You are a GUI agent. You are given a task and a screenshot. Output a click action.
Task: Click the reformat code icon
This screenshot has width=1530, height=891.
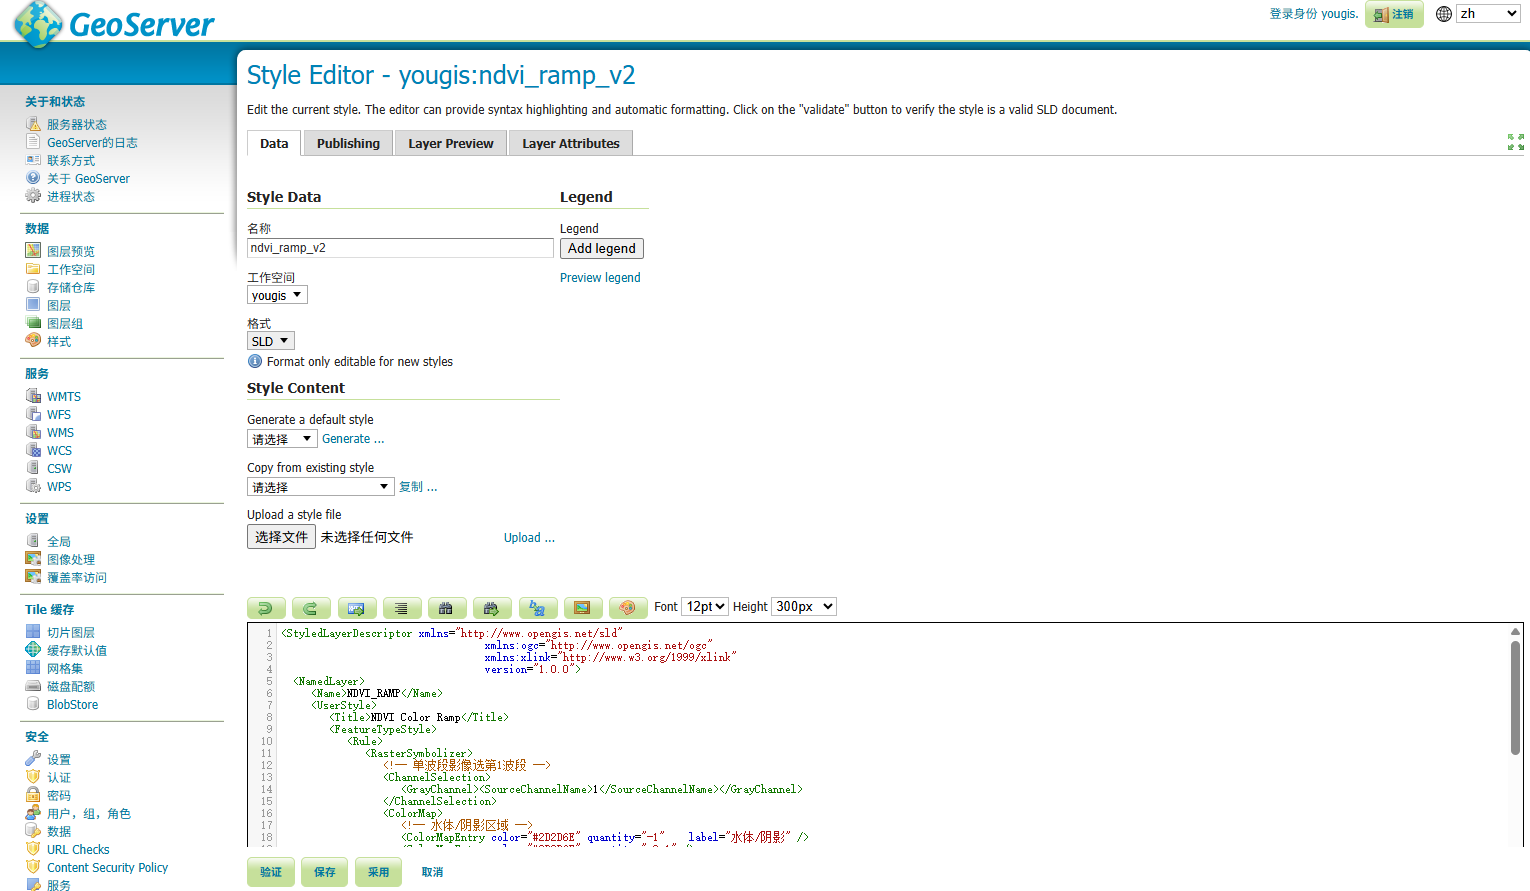401,608
